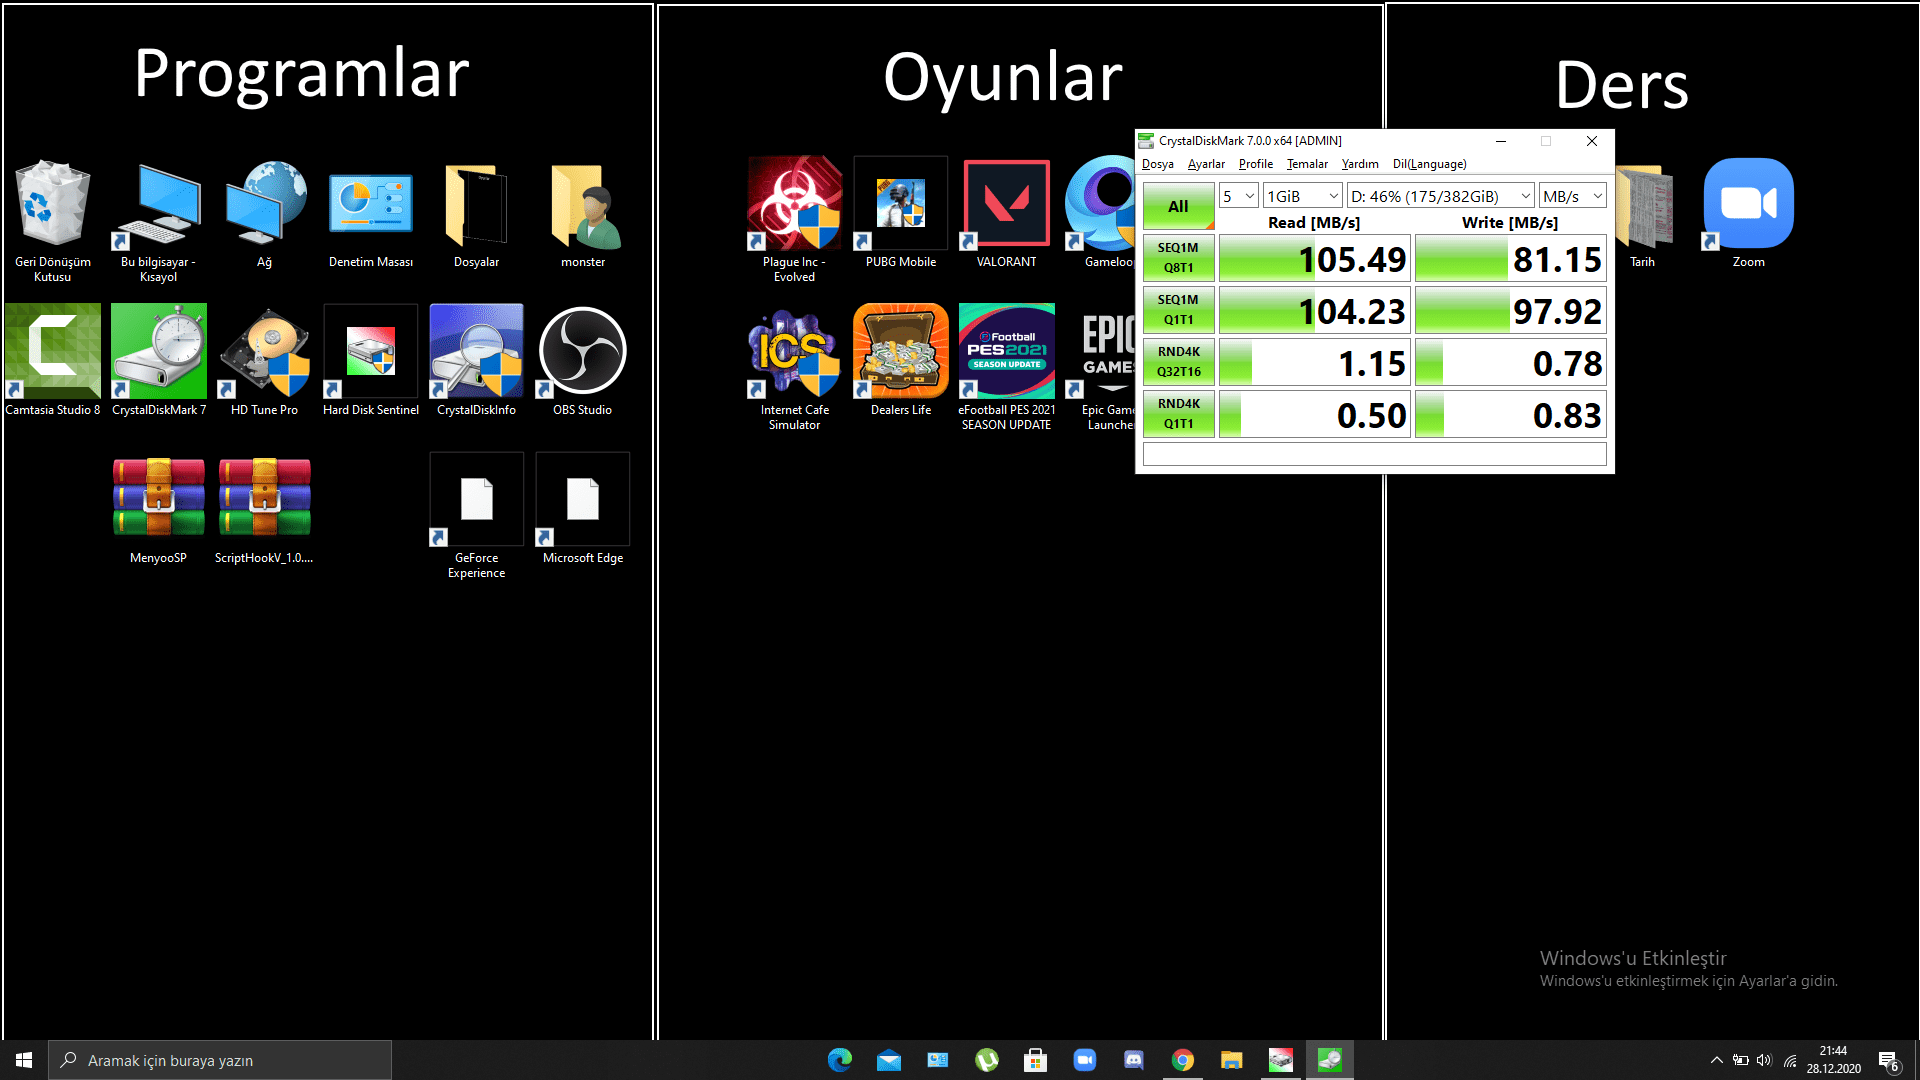Image resolution: width=1920 pixels, height=1080 pixels.
Task: Launch Plague Inc - Evolved
Action: coord(793,203)
